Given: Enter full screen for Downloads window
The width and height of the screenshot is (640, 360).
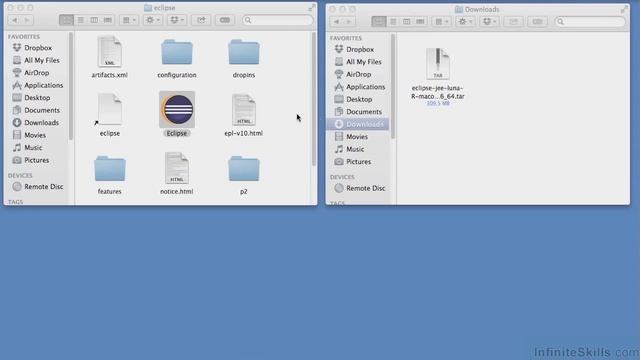Looking at the screenshot, I should coord(624,9).
